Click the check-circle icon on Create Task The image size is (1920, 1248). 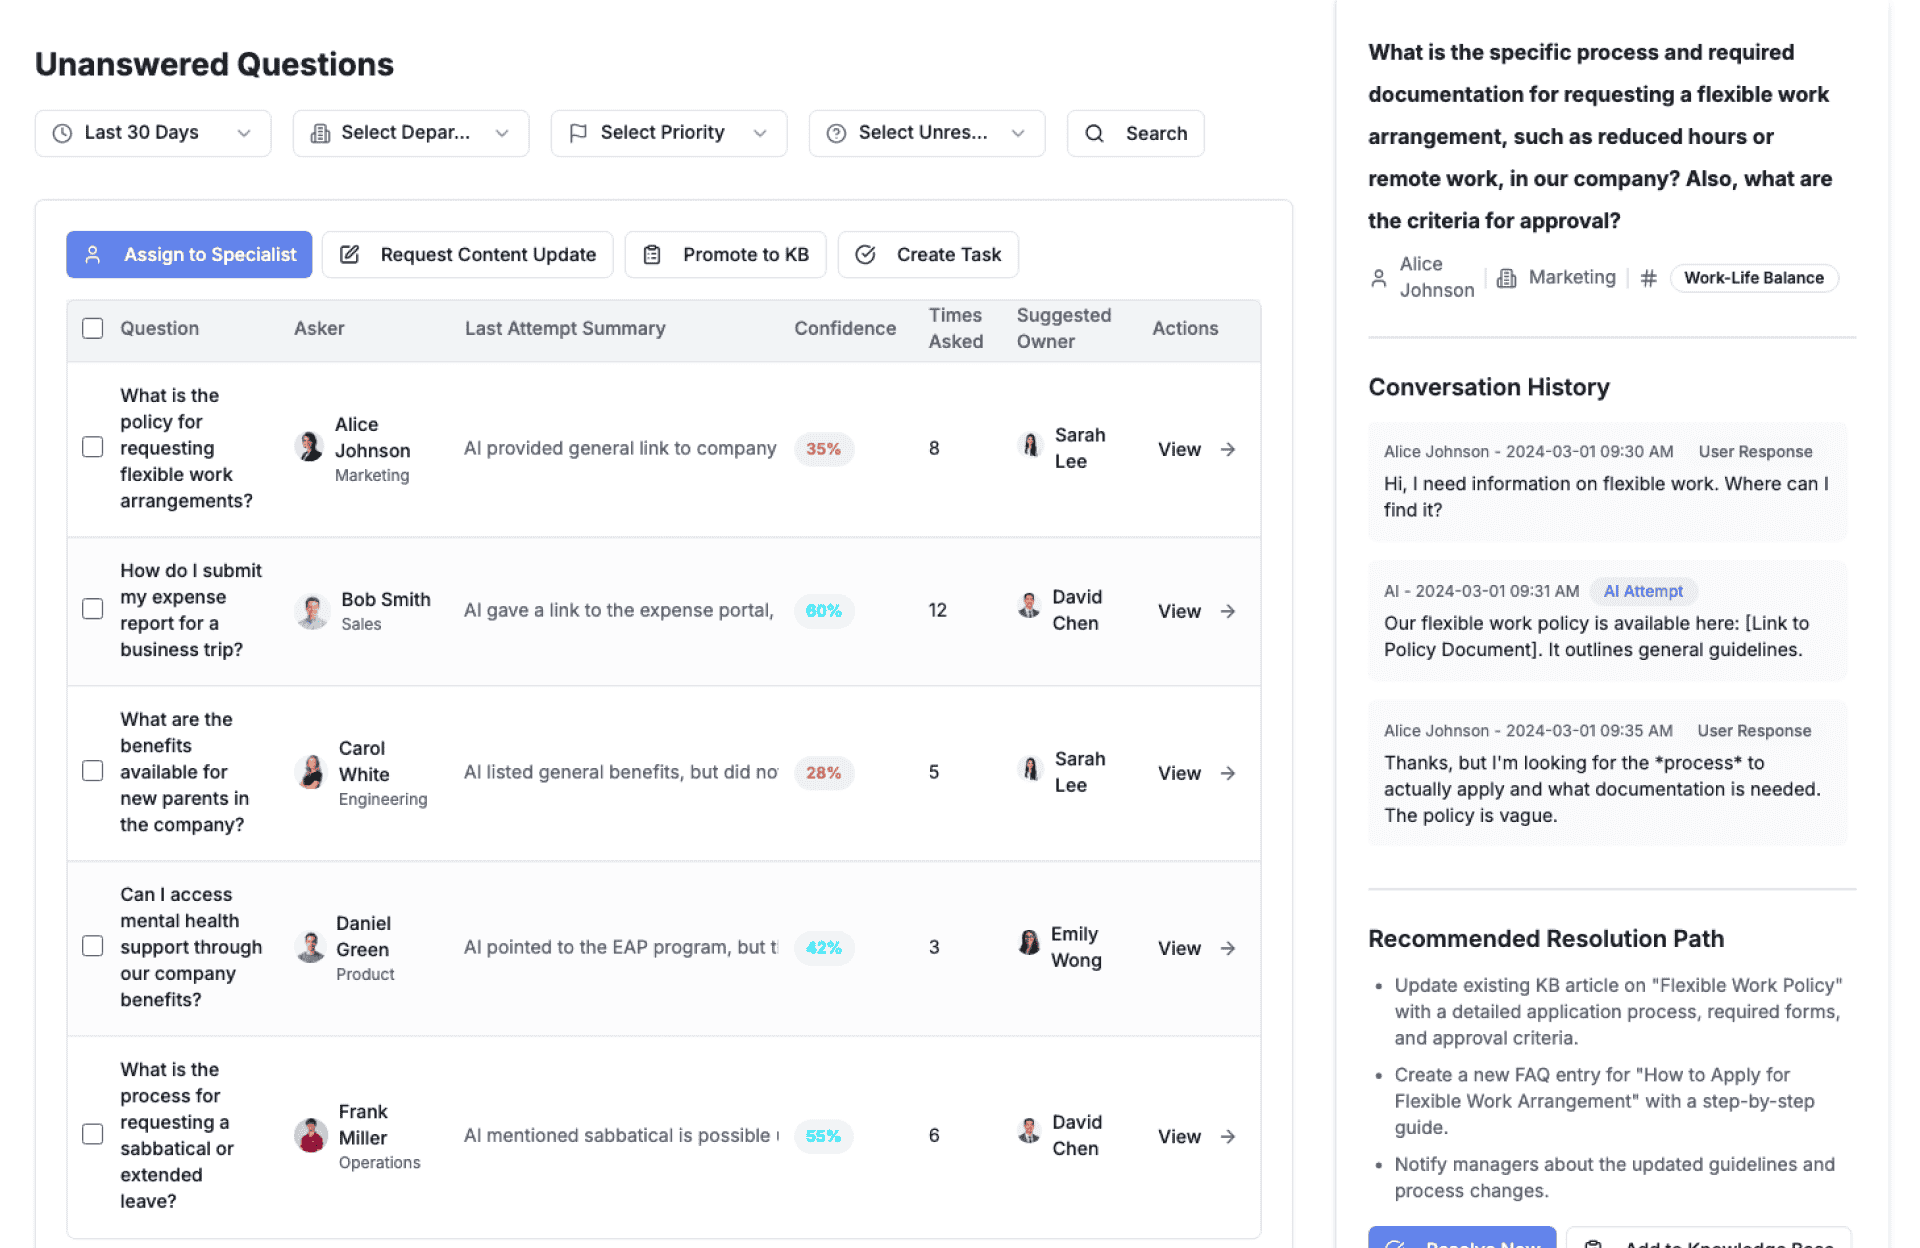[x=866, y=255]
